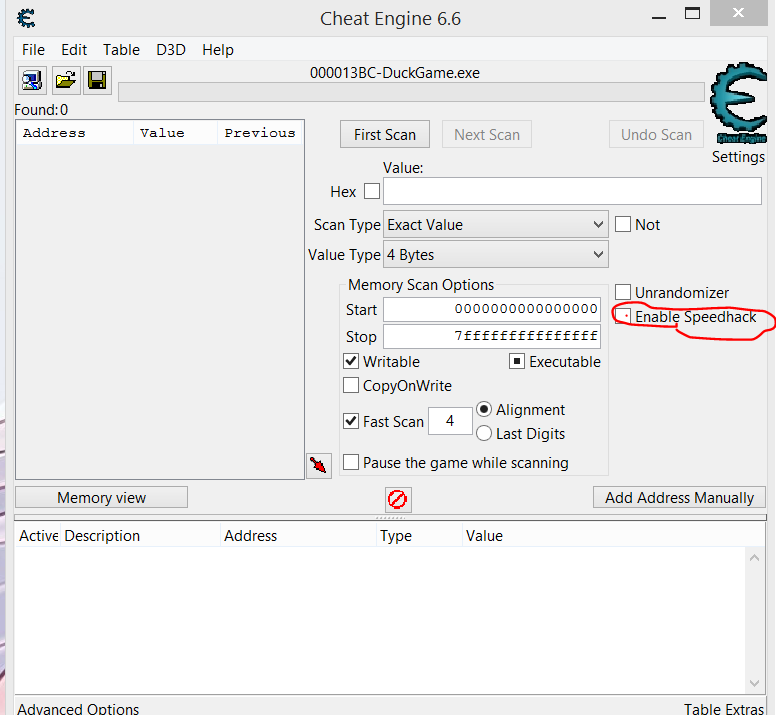Open the process list computer icon
The image size is (776, 715).
point(33,80)
